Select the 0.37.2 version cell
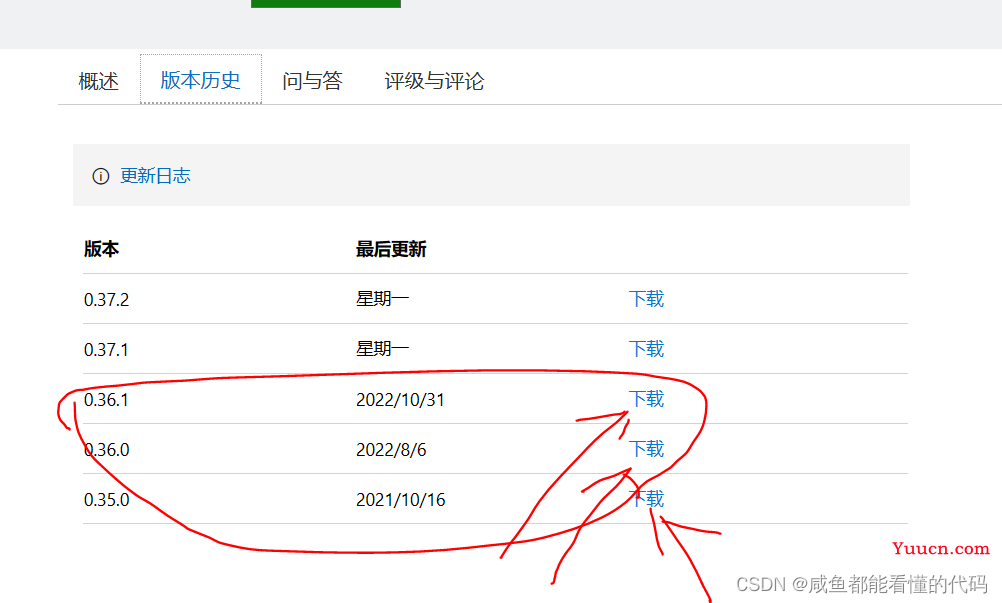The height and width of the screenshot is (603, 1002). pos(107,300)
